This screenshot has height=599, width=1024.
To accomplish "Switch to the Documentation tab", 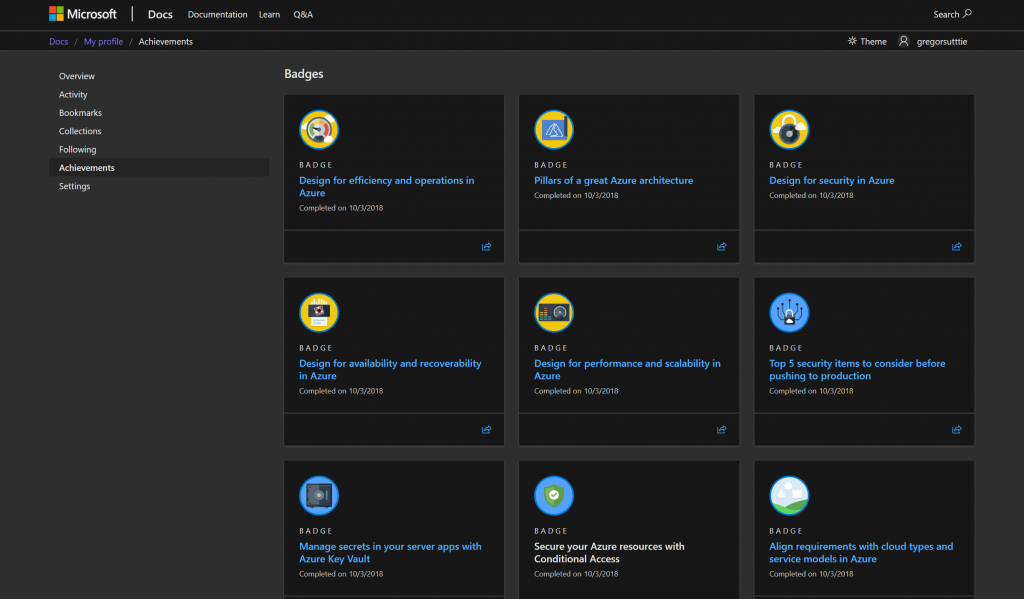I will click(217, 14).
